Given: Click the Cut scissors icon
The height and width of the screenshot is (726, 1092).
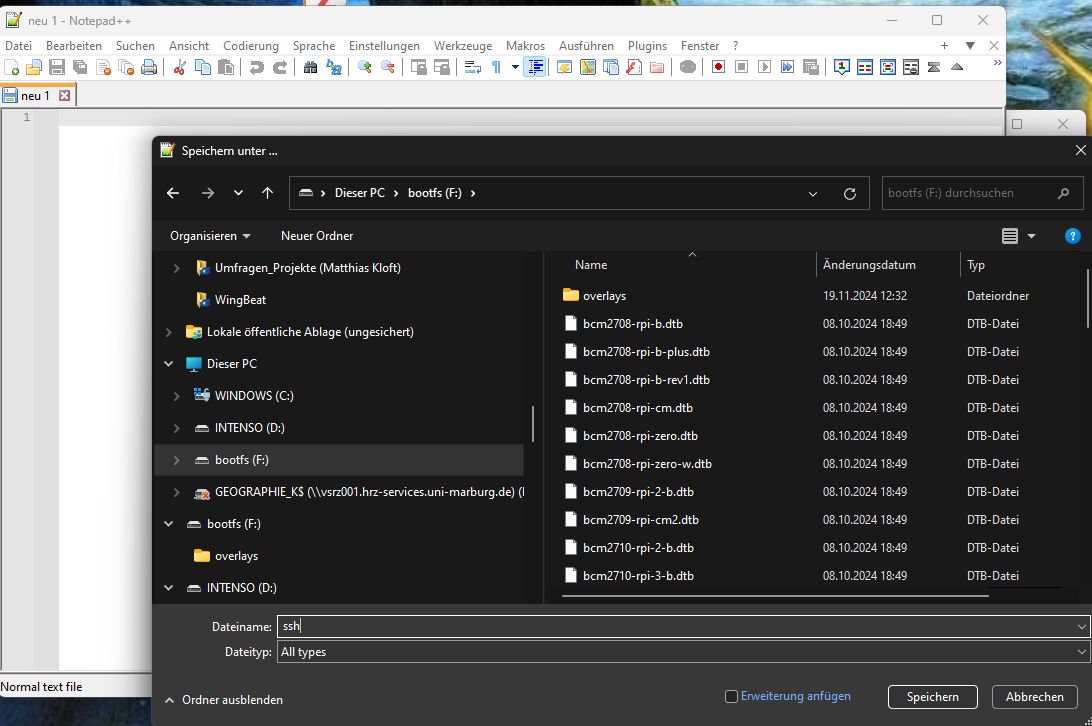Looking at the screenshot, I should 180,68.
